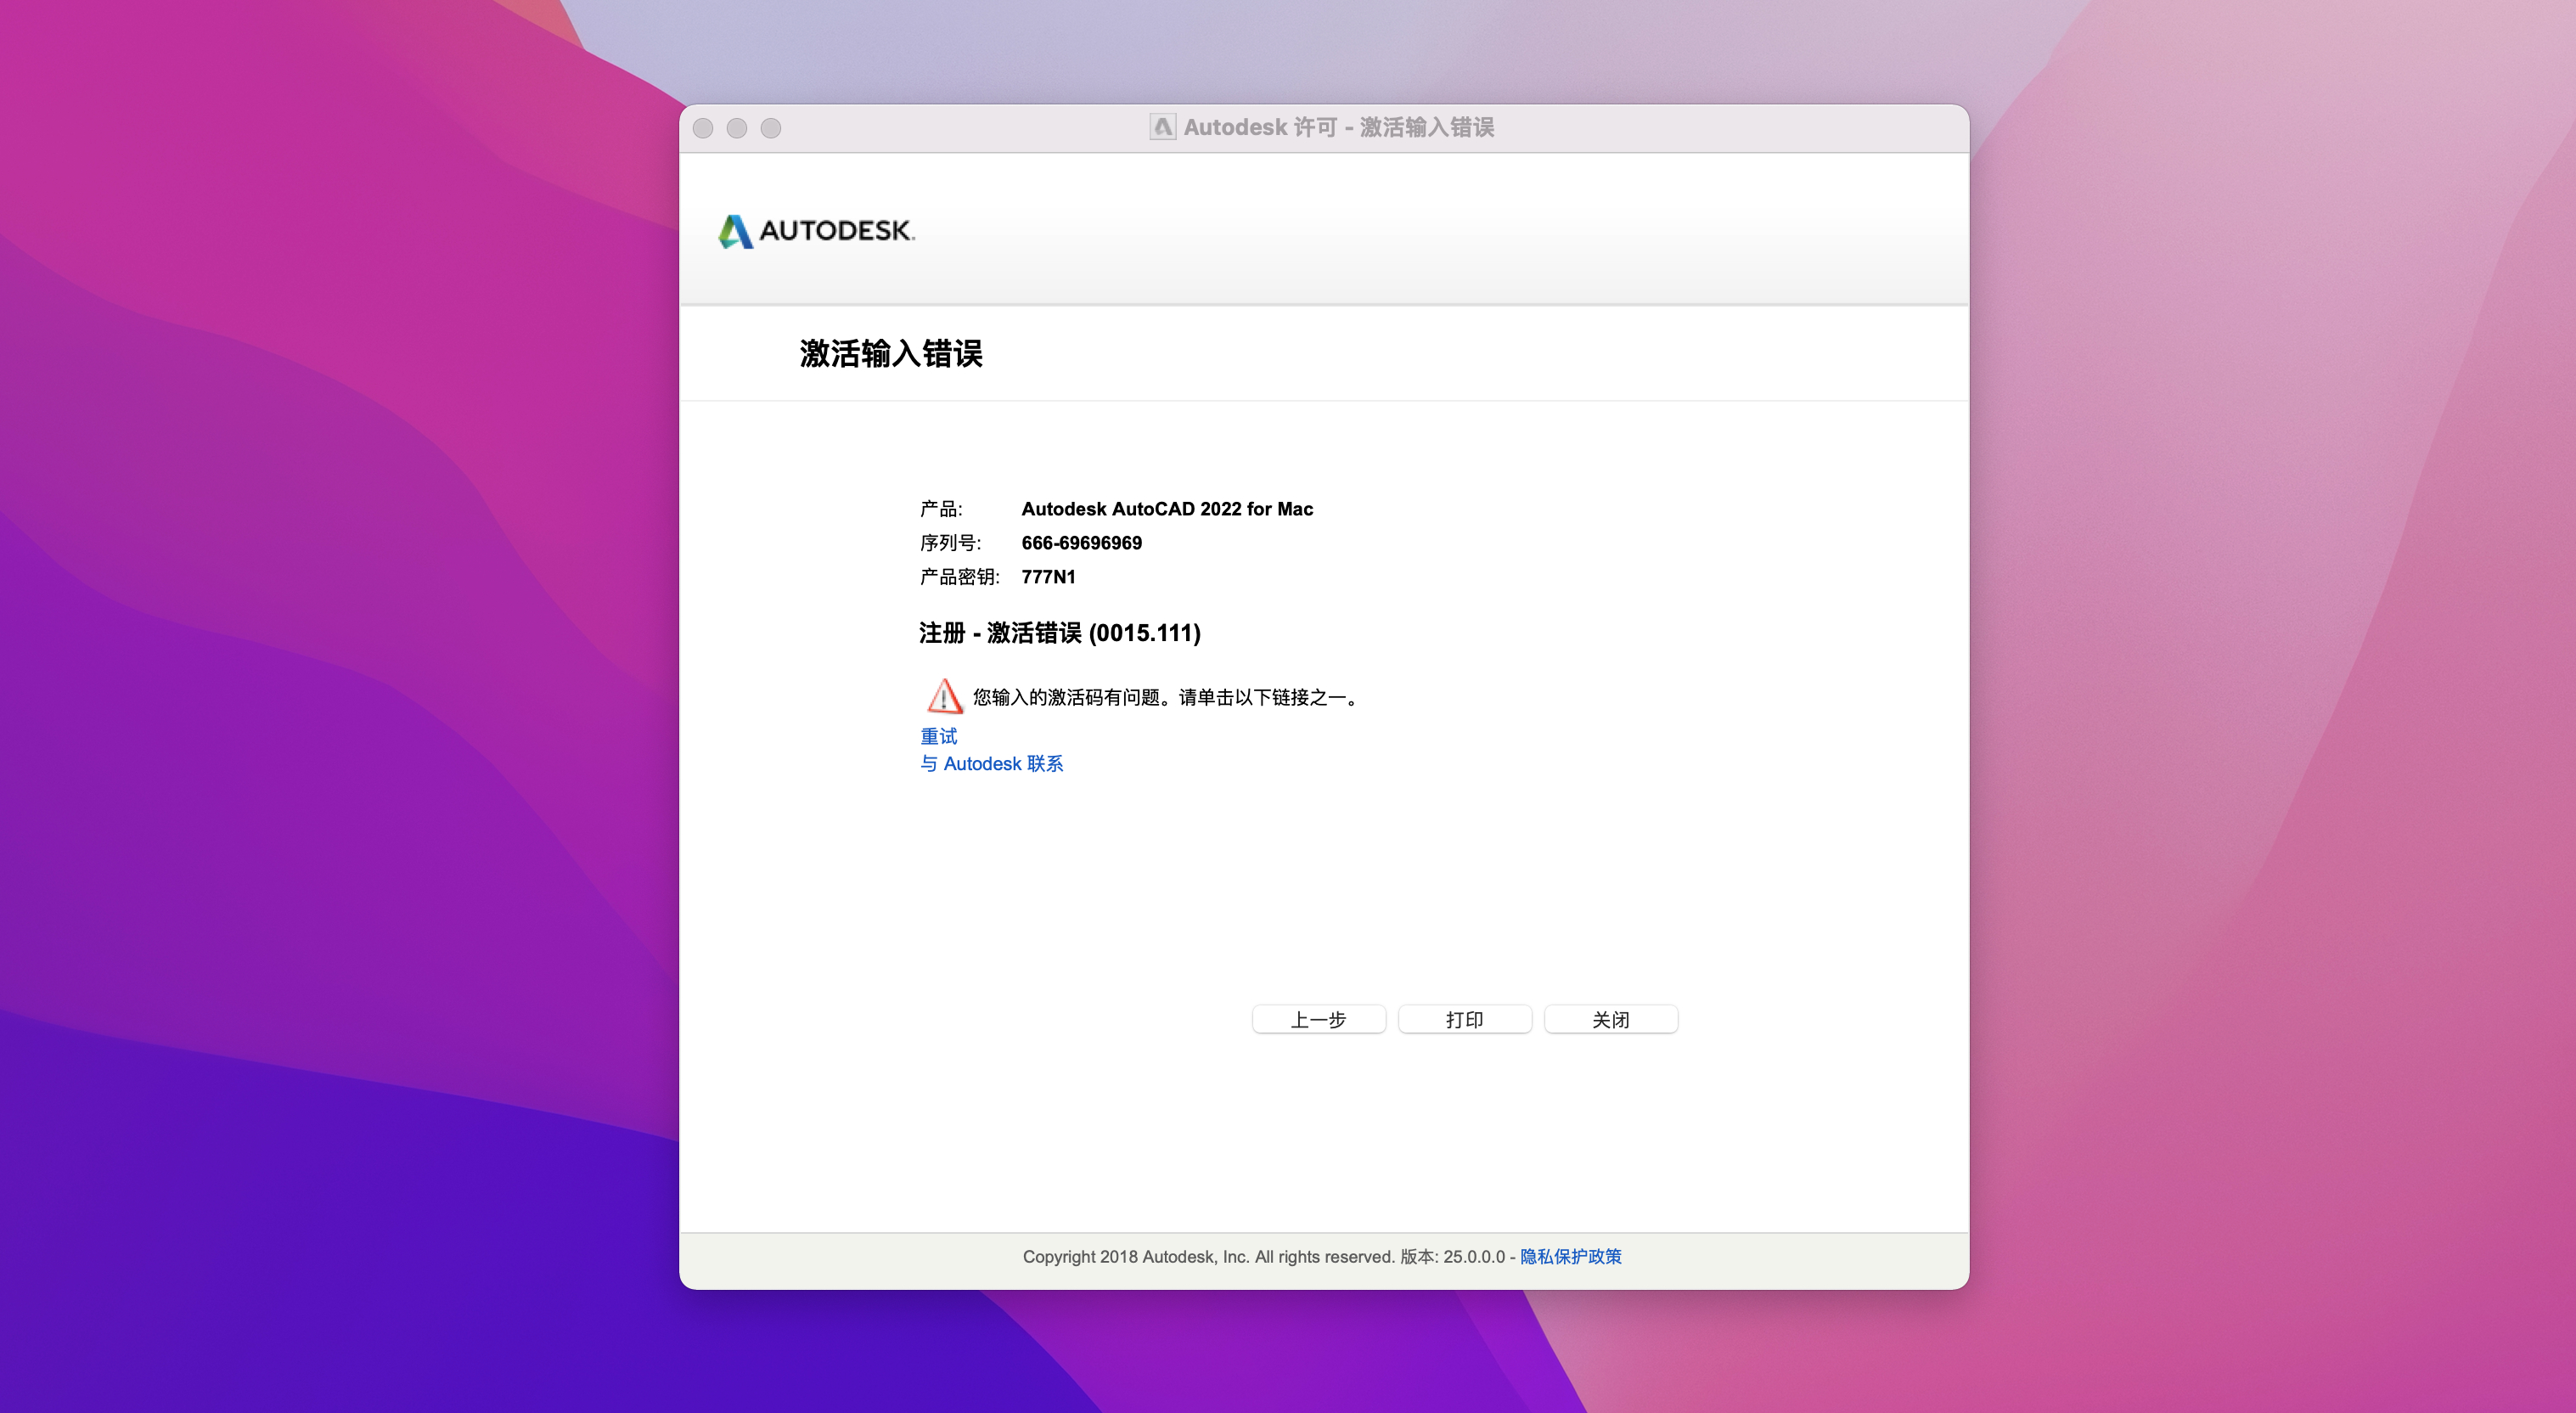
Task: Open the 与 Autodesk 联系 link
Action: click(991, 764)
